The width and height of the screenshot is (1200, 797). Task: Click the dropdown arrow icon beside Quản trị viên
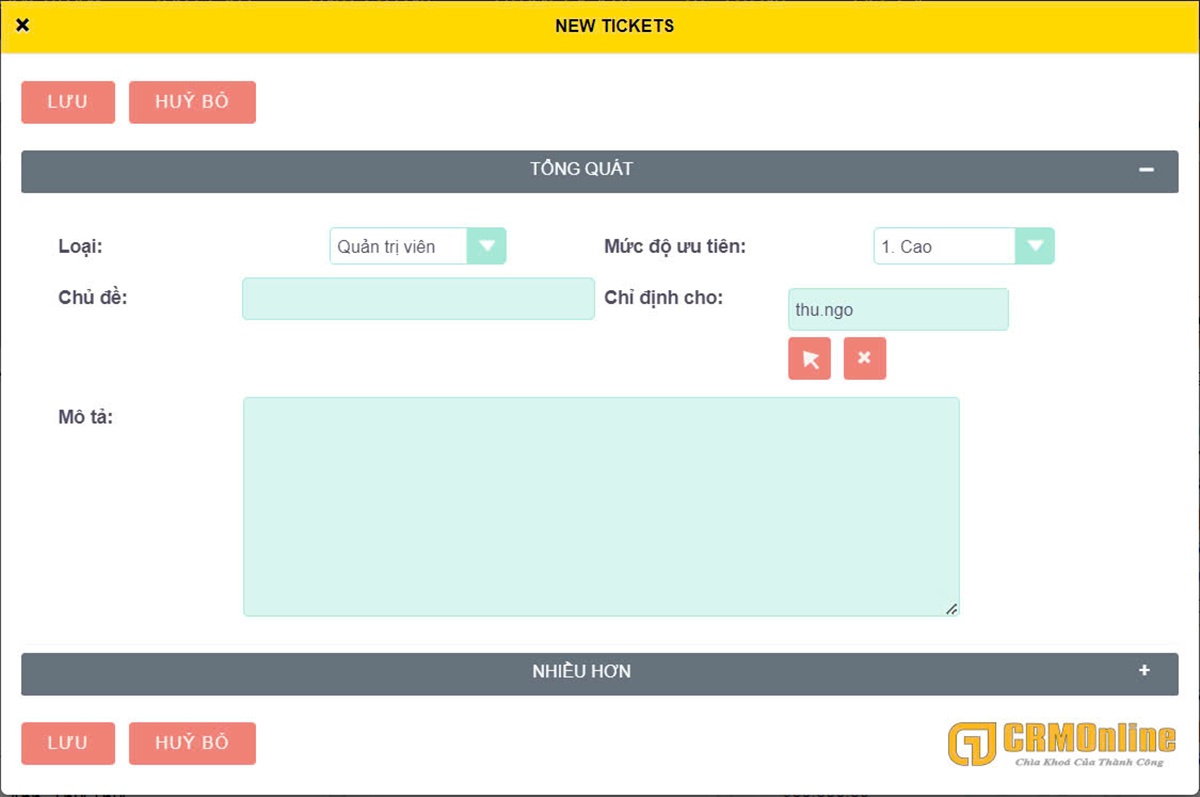pos(489,246)
